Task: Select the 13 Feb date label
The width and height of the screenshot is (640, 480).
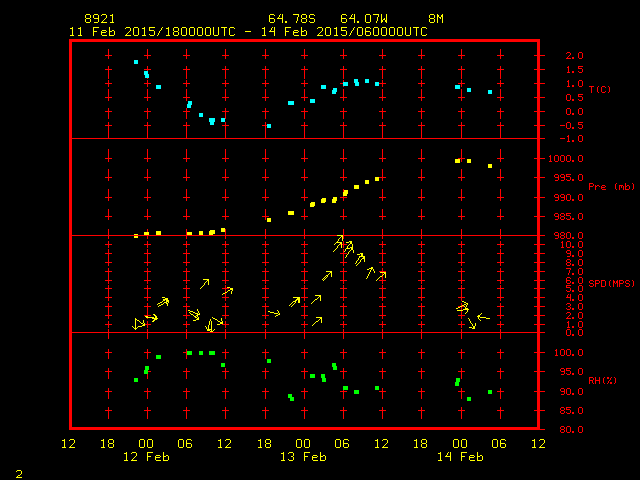Action: pyautogui.click(x=303, y=457)
